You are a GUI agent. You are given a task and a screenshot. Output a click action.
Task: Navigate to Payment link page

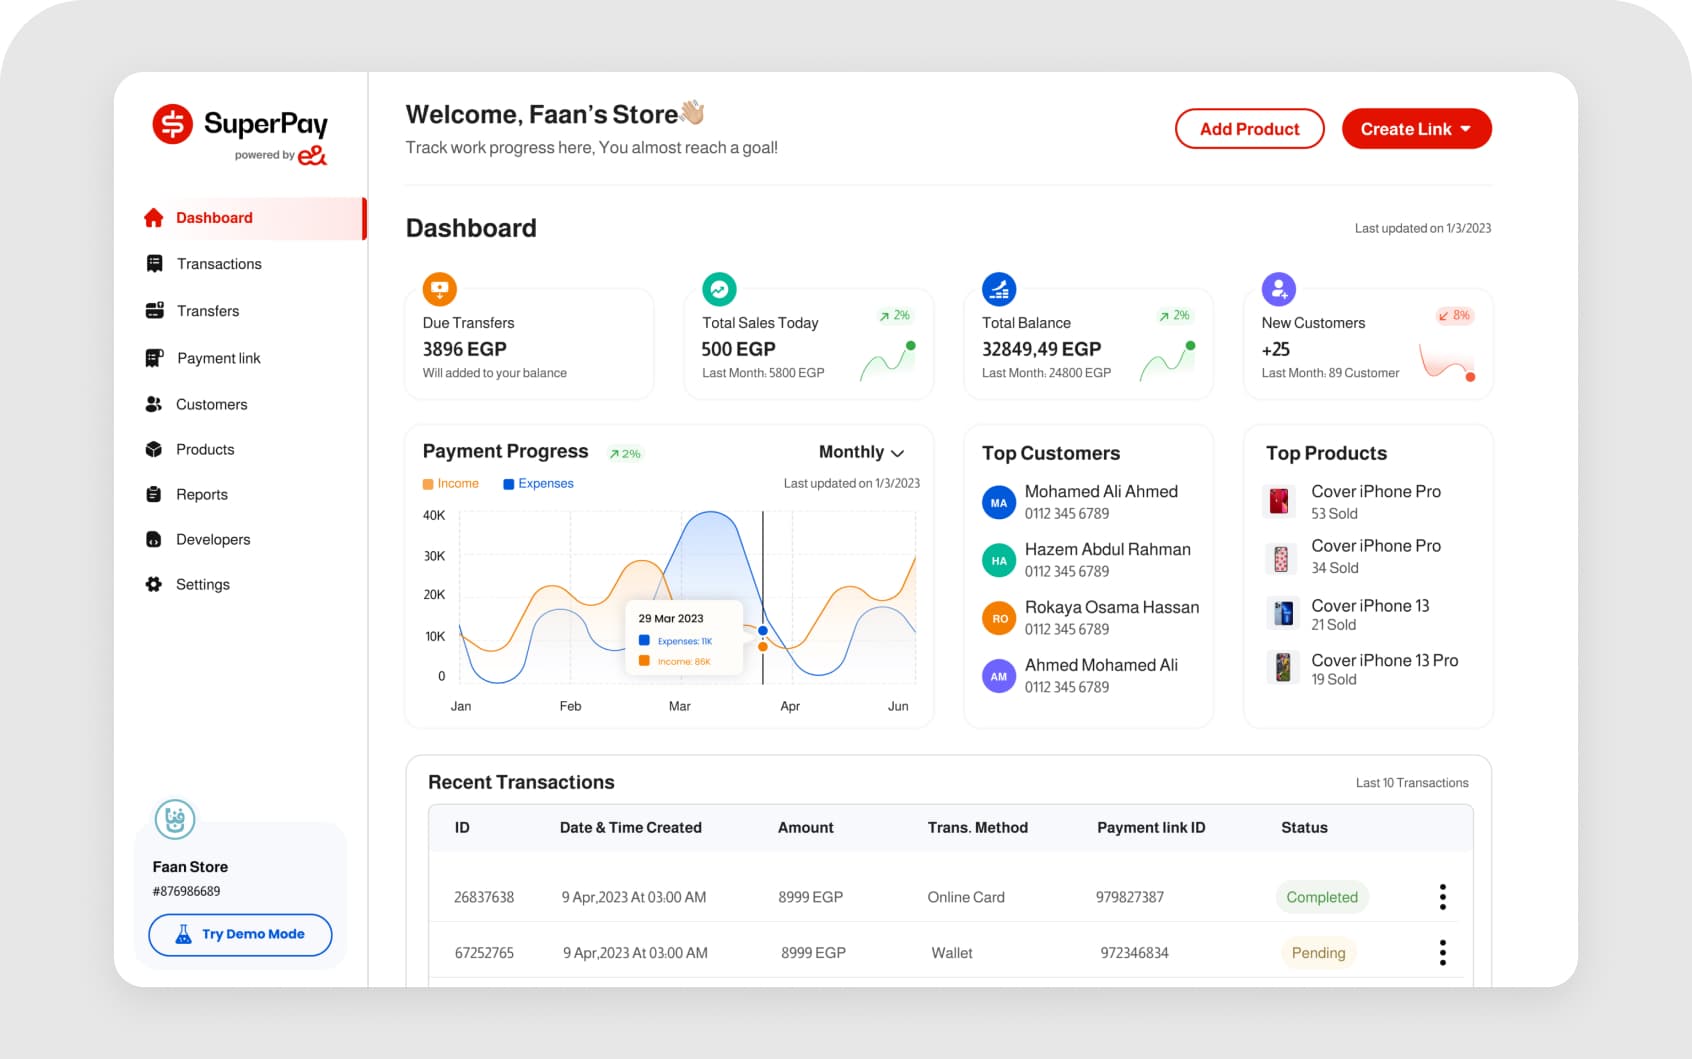(x=219, y=358)
